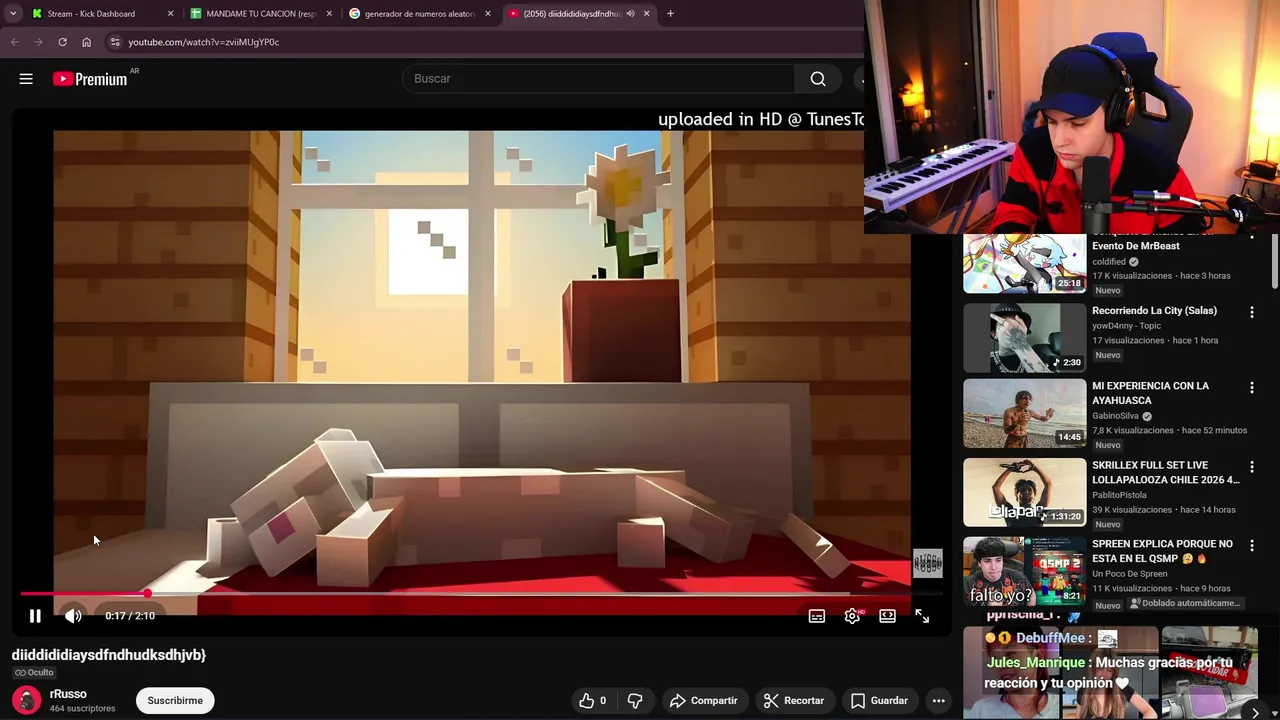Open options menu for Recorriendo La City
This screenshot has height=720, width=1280.
click(x=1251, y=313)
